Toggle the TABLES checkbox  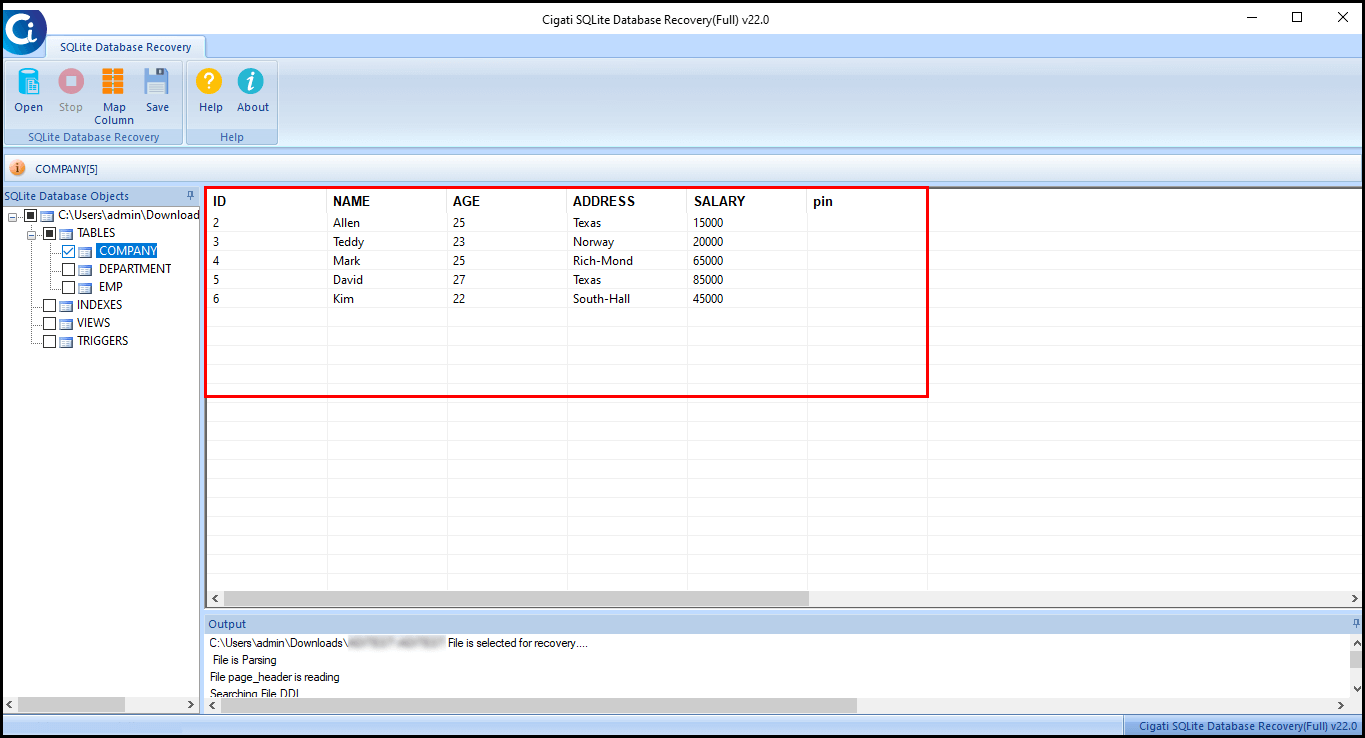(x=49, y=233)
